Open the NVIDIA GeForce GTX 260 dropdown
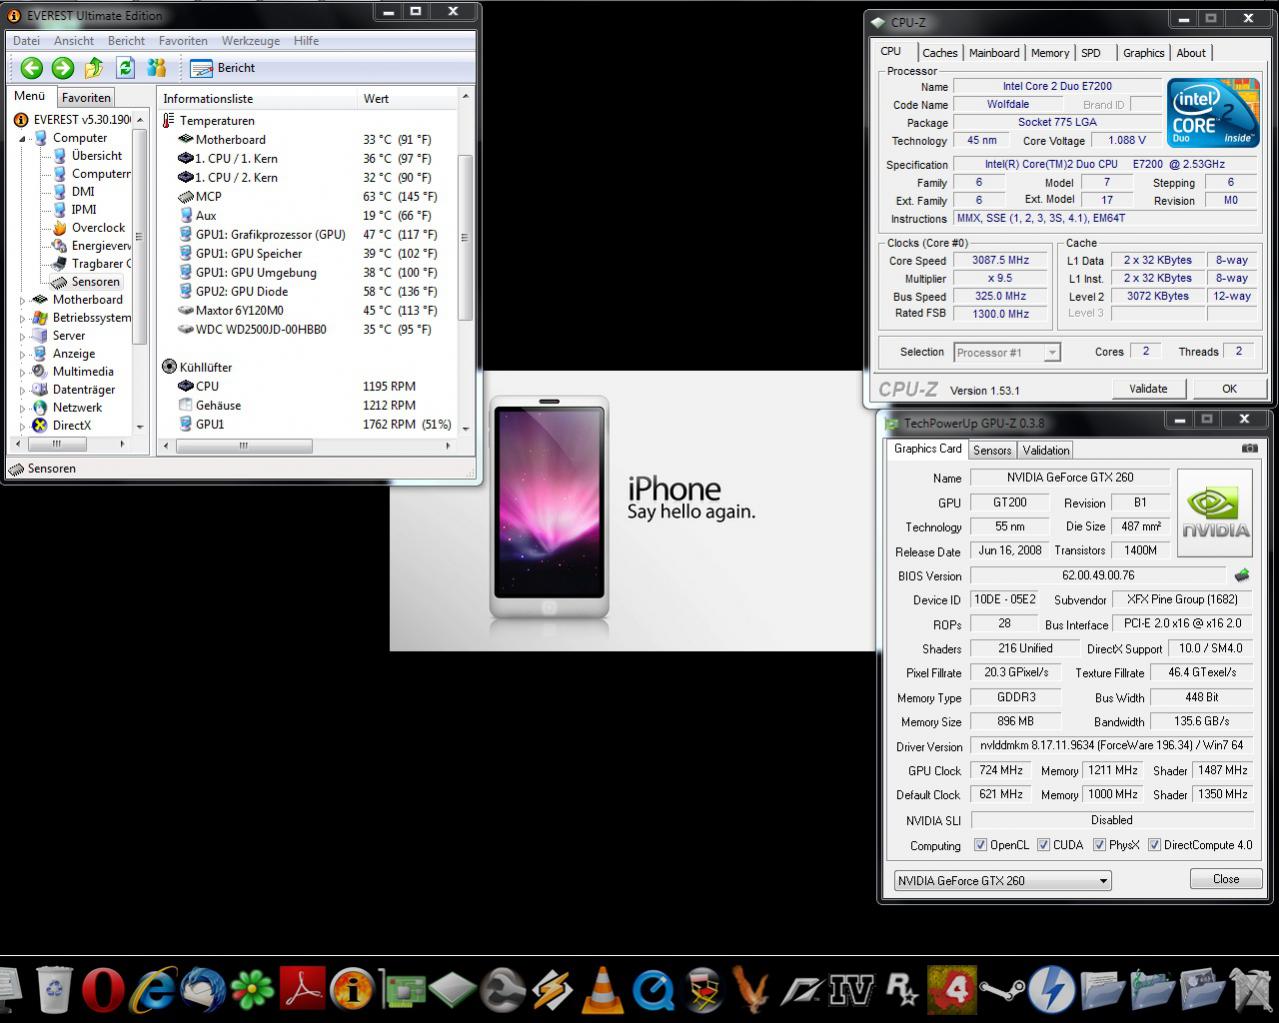The image size is (1279, 1023). pyautogui.click(x=1003, y=881)
